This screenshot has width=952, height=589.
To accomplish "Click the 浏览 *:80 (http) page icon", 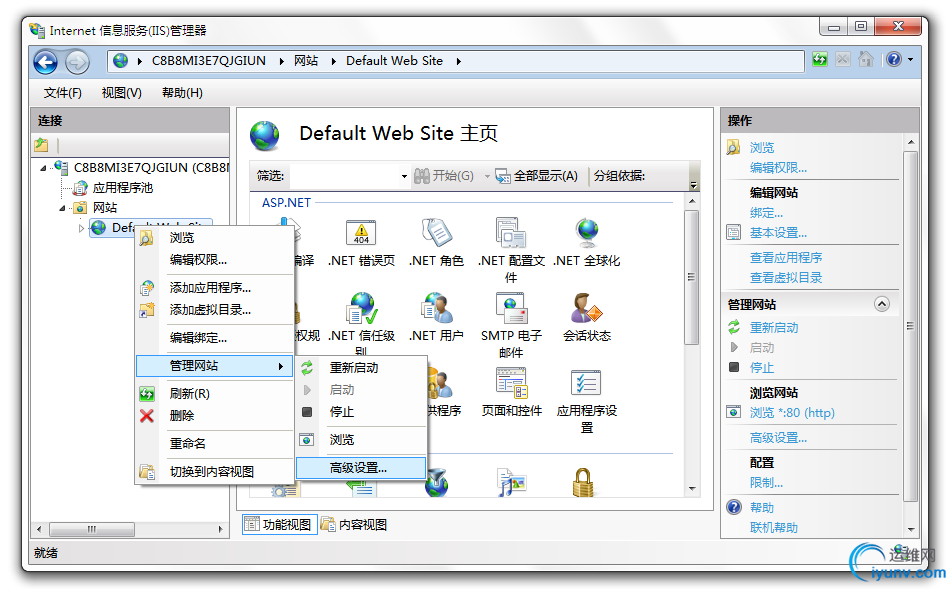I will [733, 412].
